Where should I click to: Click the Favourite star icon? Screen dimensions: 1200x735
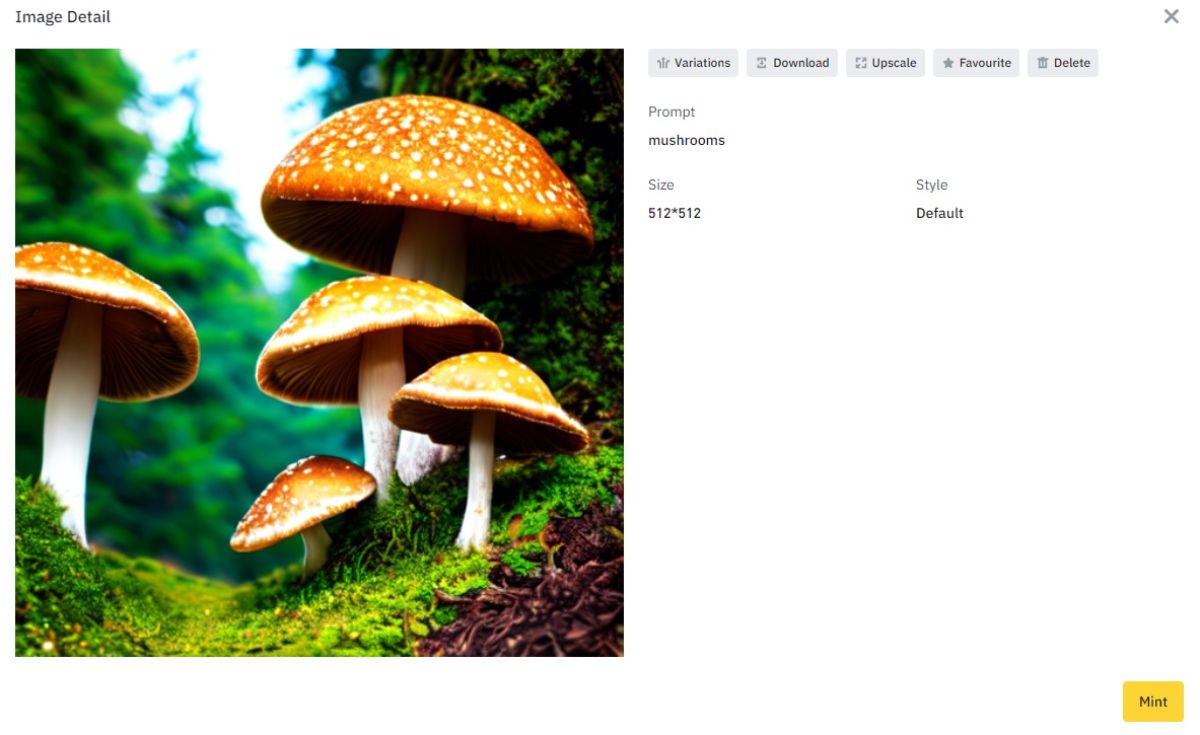pyautogui.click(x=948, y=63)
